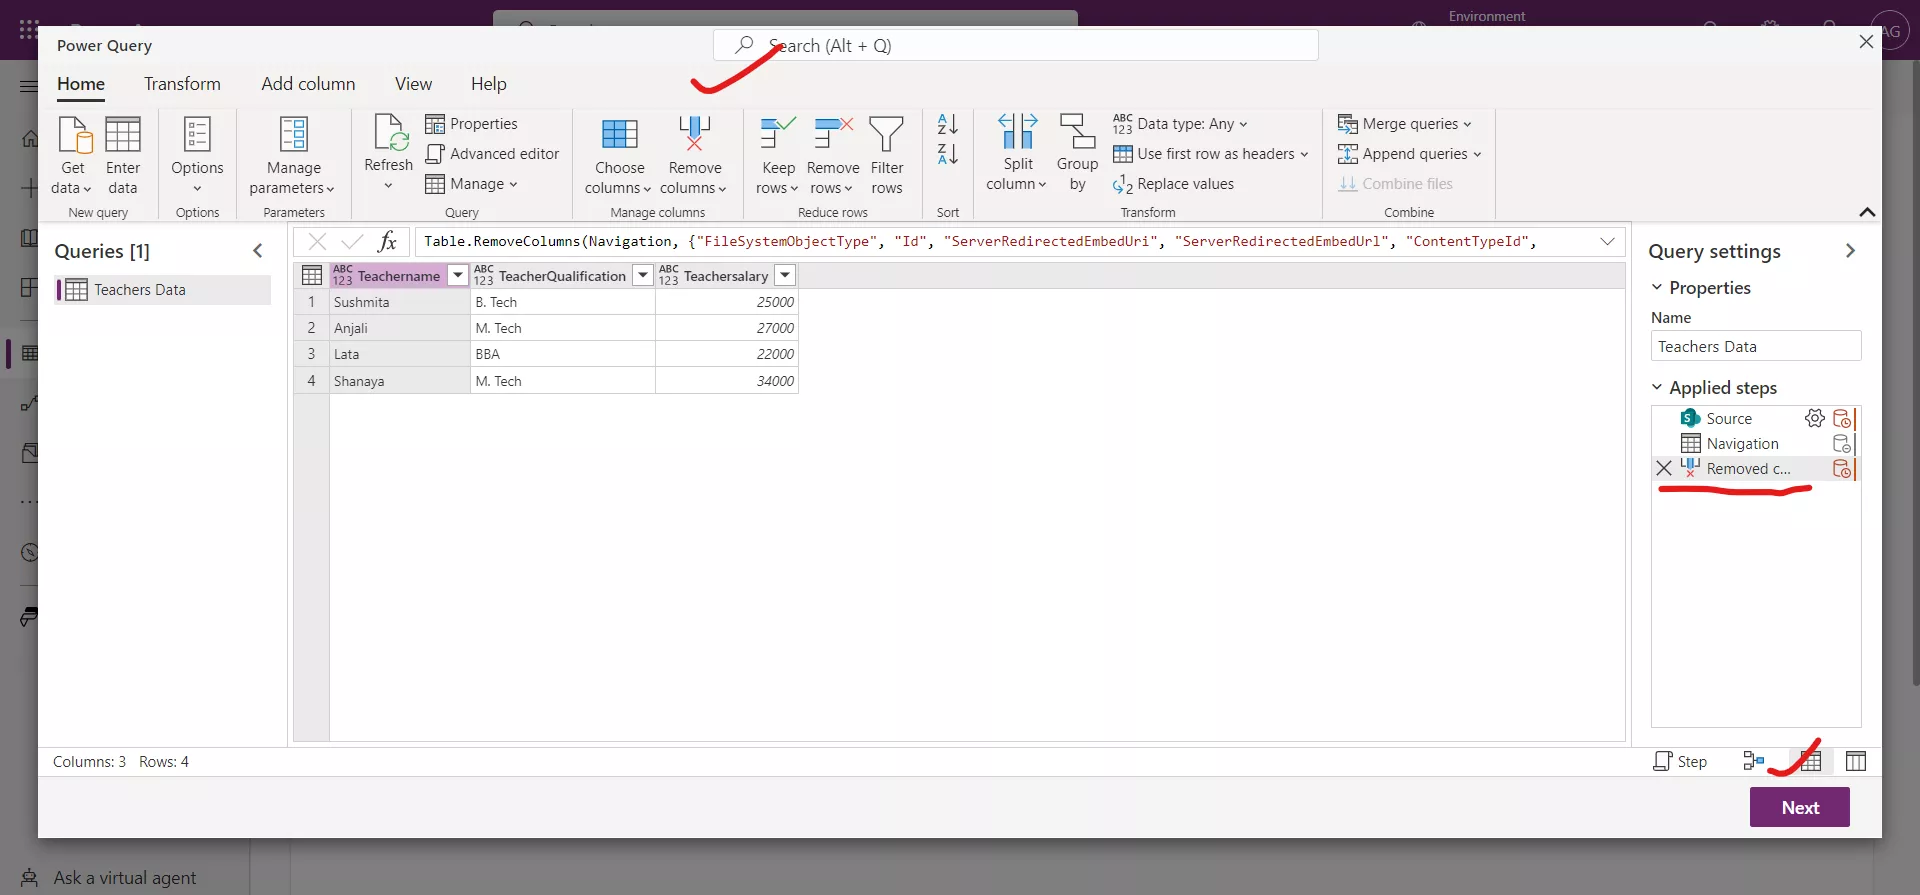Select cell Shanaya
The width and height of the screenshot is (1920, 895).
point(400,381)
